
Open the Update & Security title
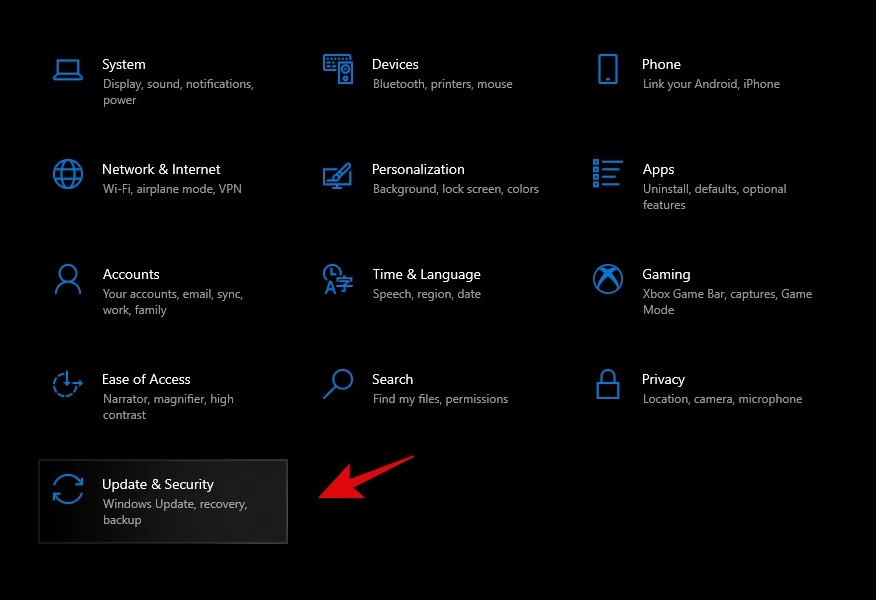158,484
